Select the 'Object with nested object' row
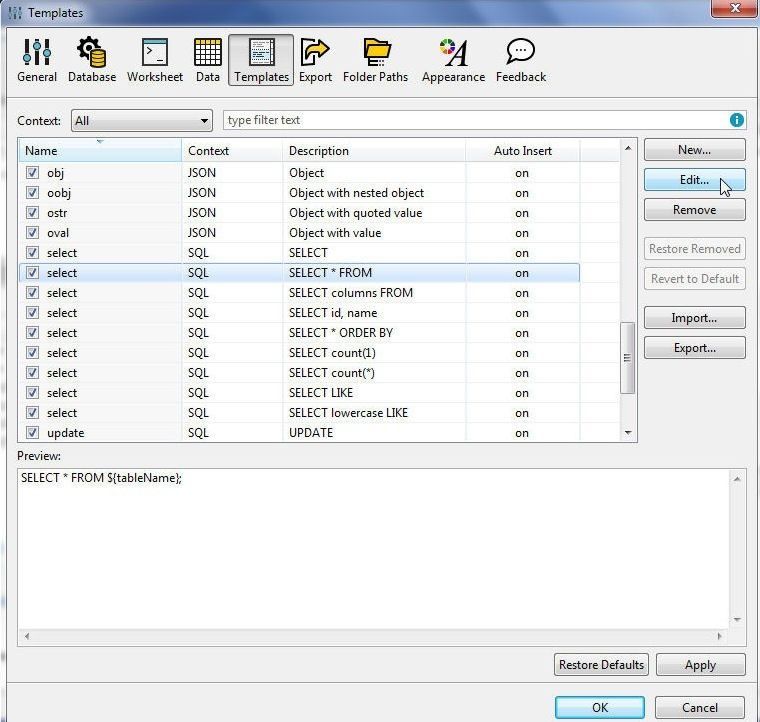760x722 pixels. 299,193
